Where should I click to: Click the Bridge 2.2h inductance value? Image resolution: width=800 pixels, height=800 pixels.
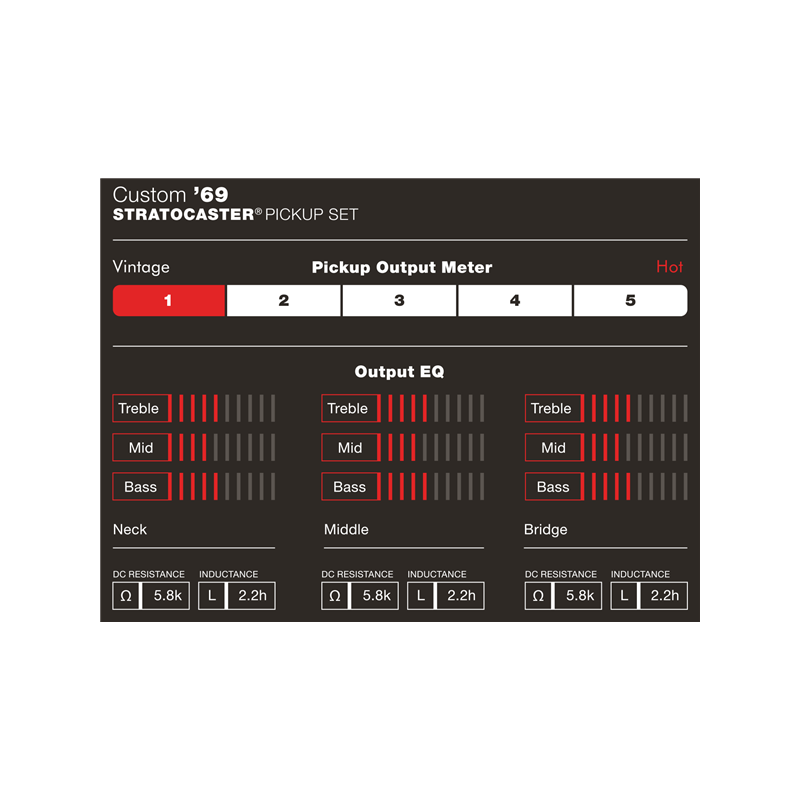point(664,596)
